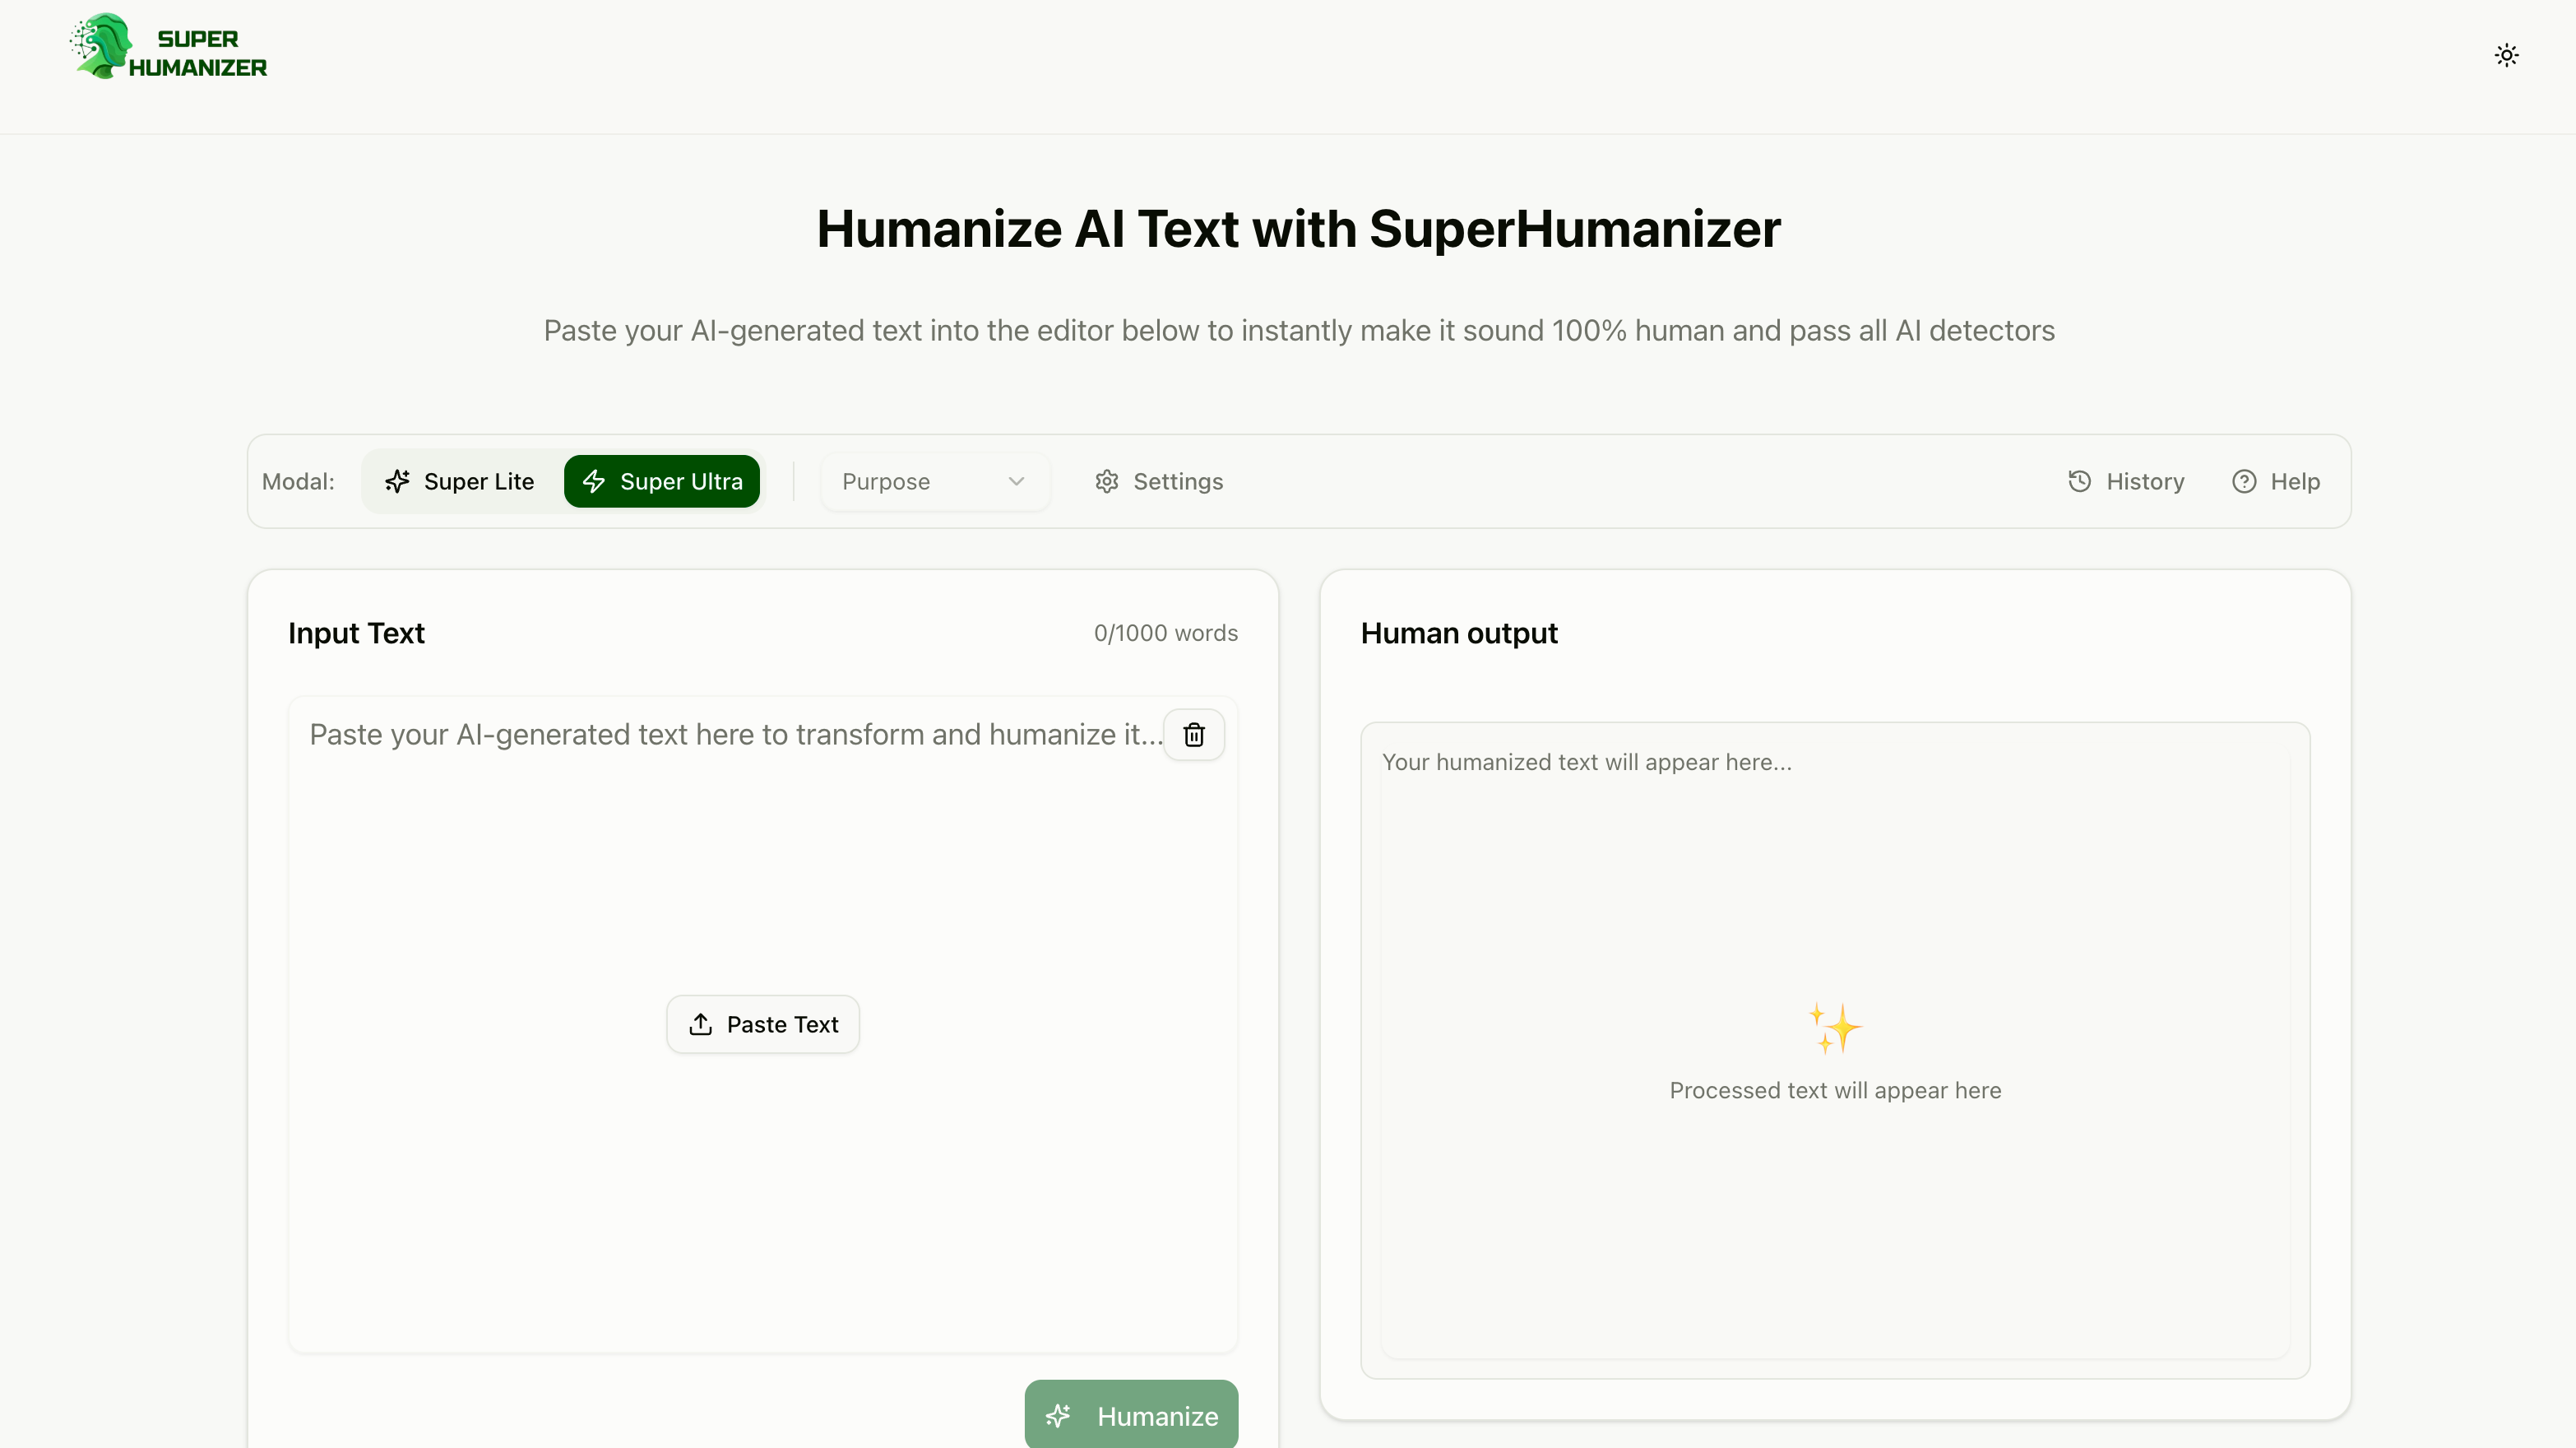This screenshot has width=2576, height=1448.
Task: Click the Humanize button
Action: [1131, 1415]
